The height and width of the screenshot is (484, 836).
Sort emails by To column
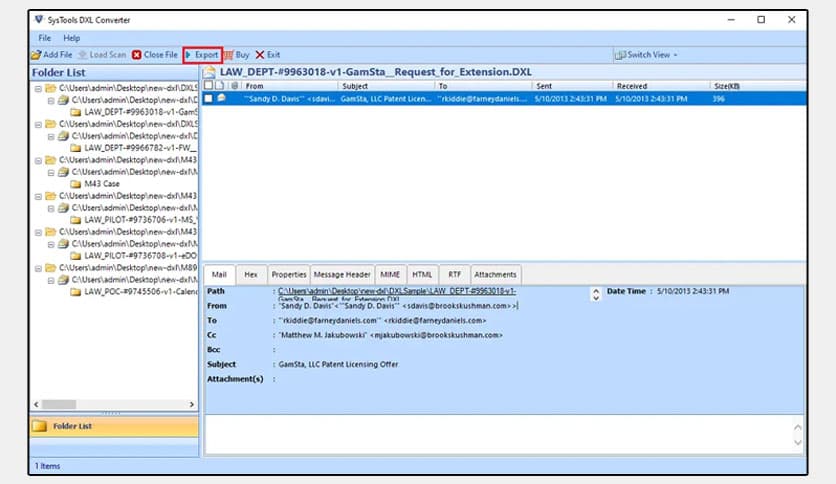click(483, 86)
